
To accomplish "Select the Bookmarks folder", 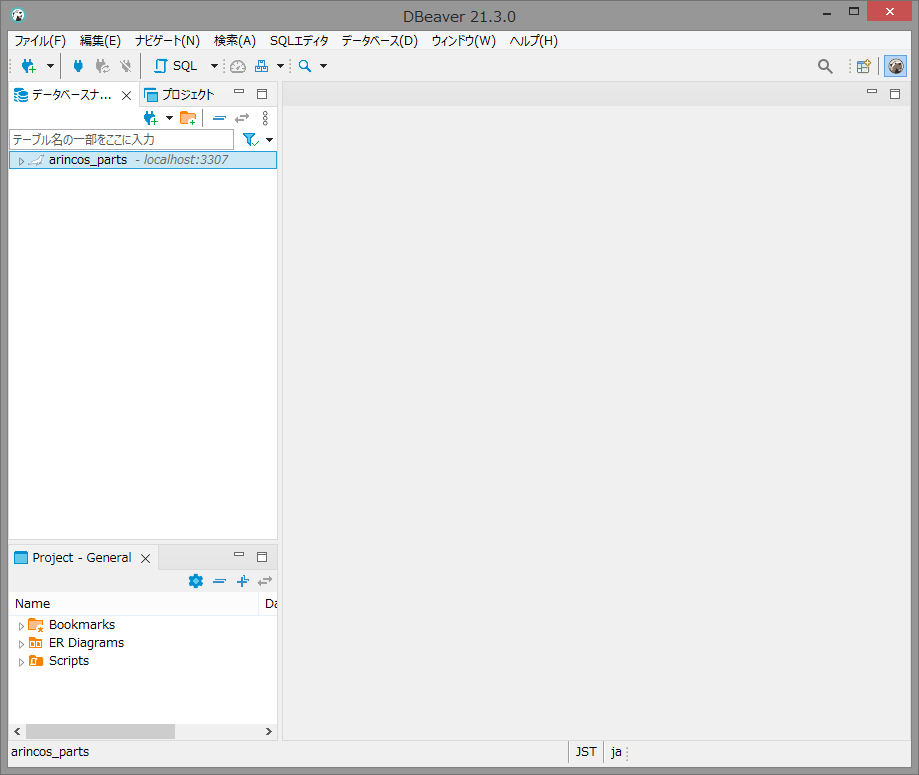I will pos(82,625).
